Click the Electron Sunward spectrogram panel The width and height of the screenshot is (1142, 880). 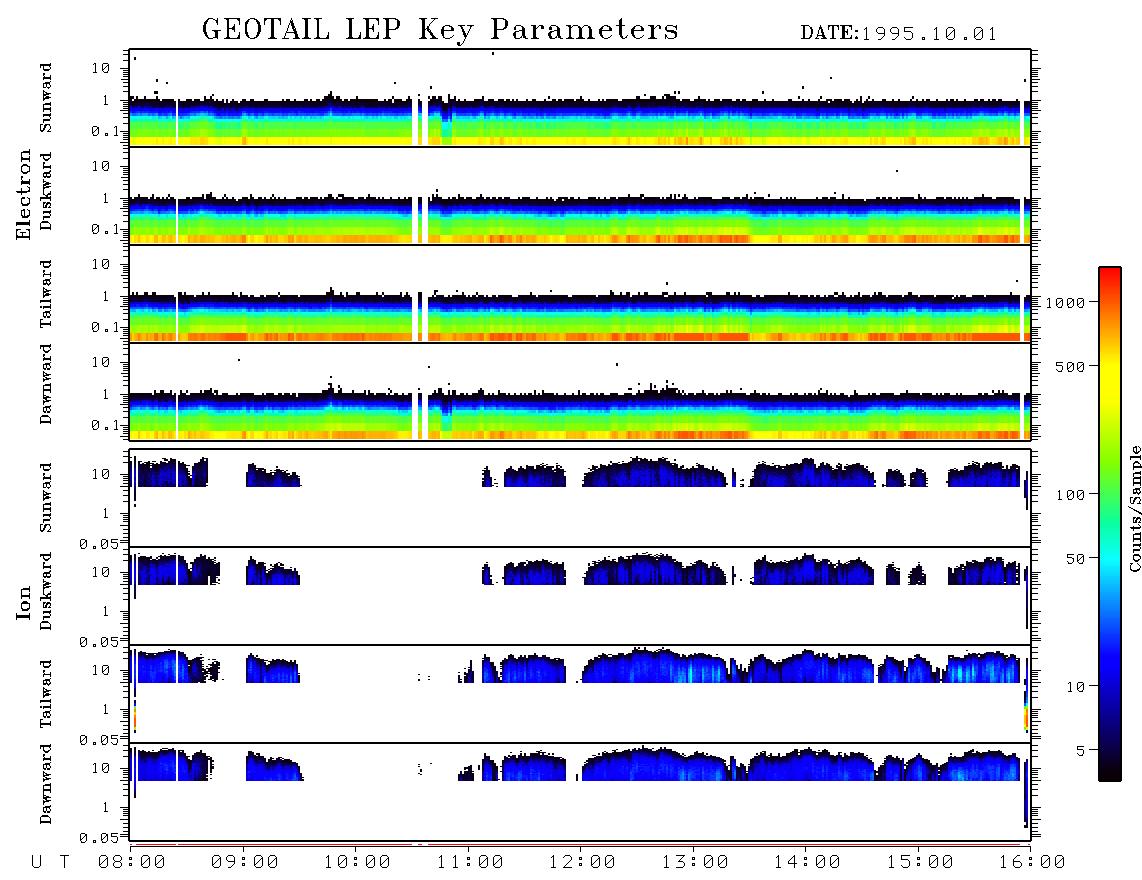point(580,98)
